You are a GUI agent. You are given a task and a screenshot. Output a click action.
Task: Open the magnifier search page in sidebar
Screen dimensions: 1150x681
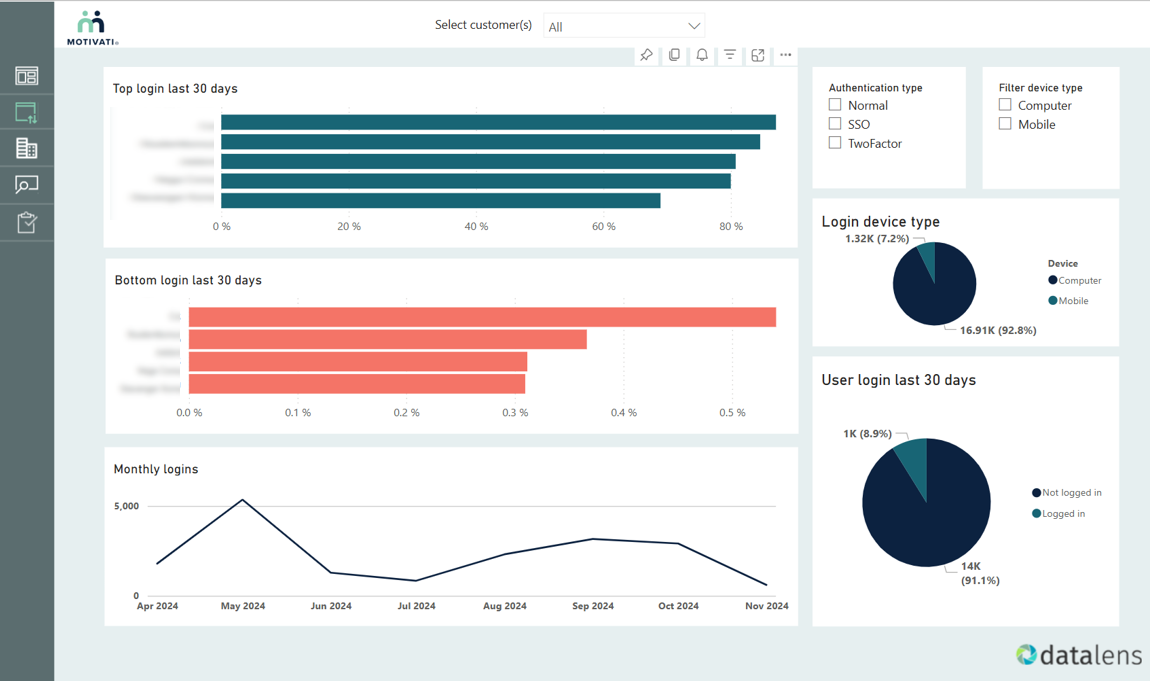pyautogui.click(x=27, y=185)
